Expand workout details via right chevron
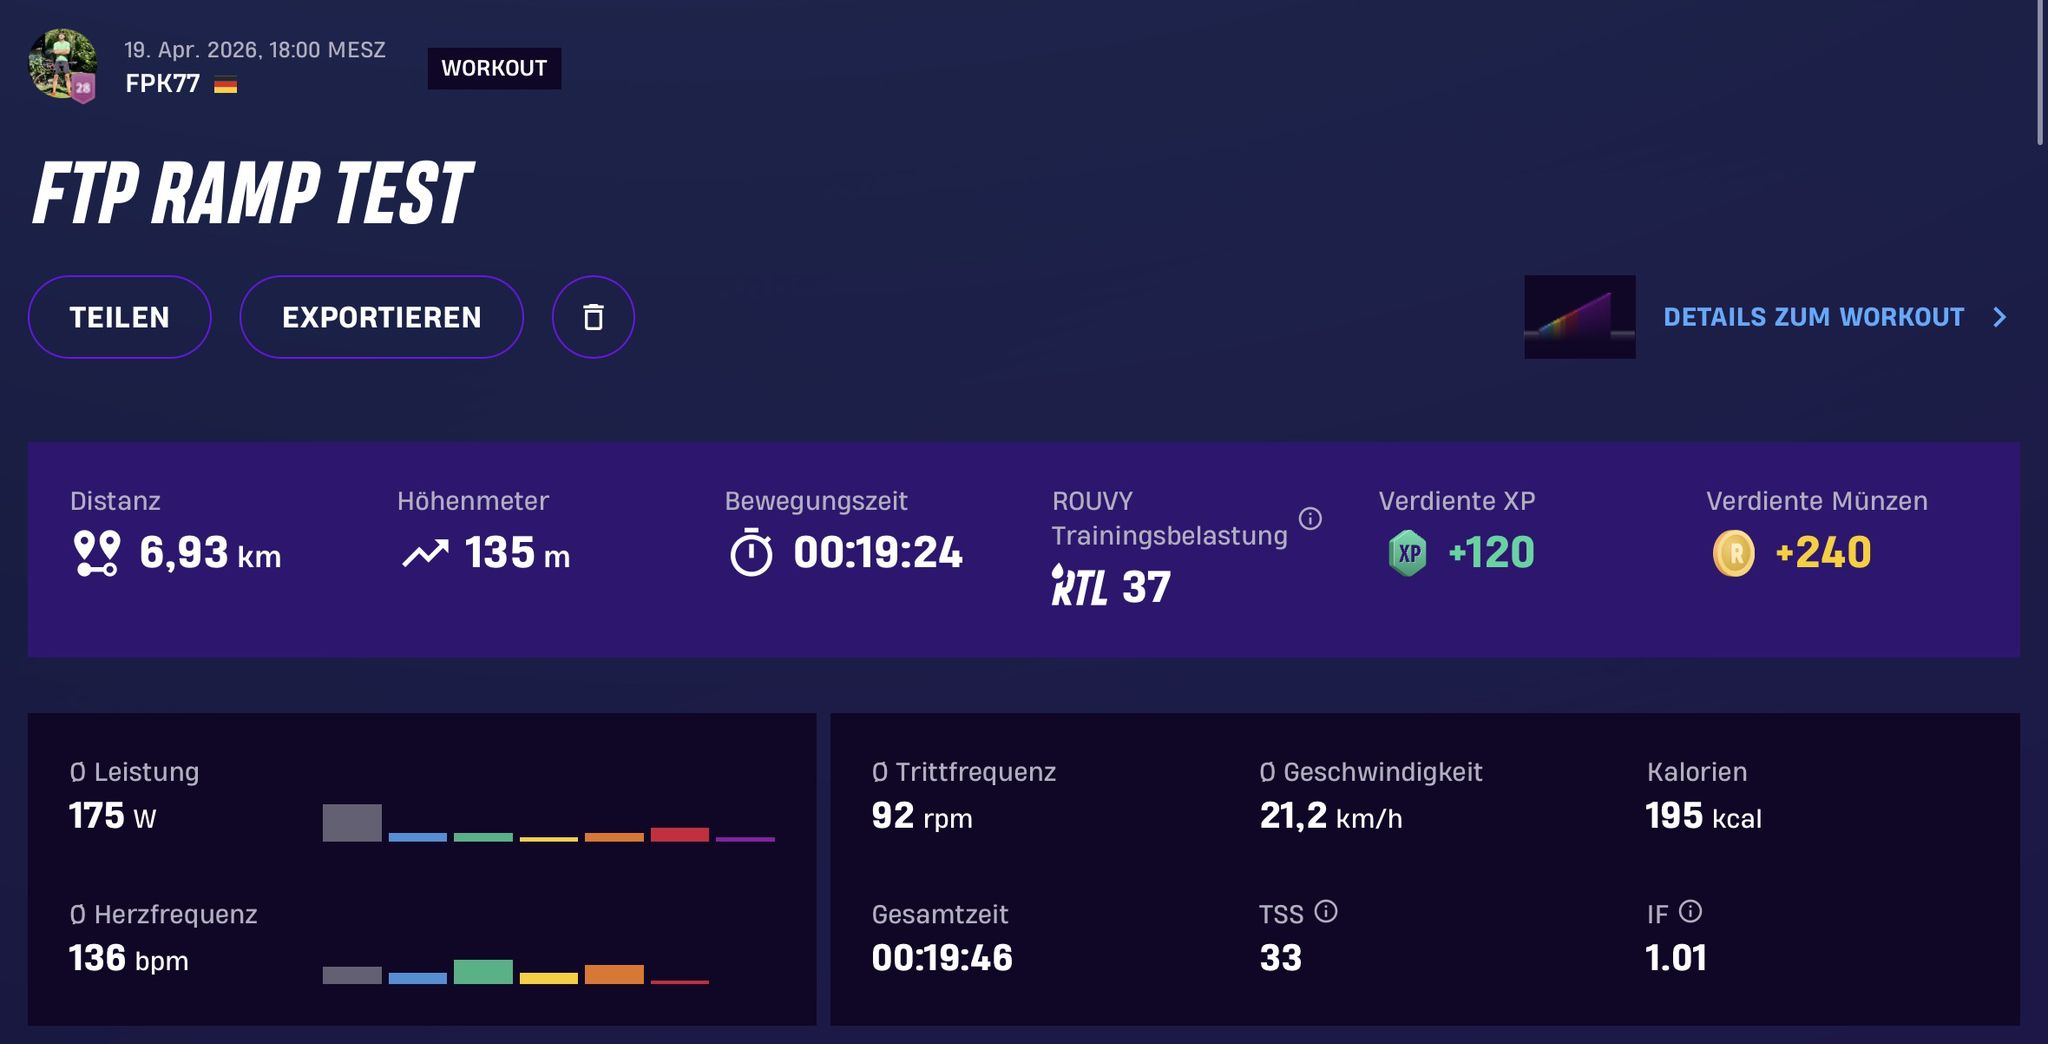 1999,317
